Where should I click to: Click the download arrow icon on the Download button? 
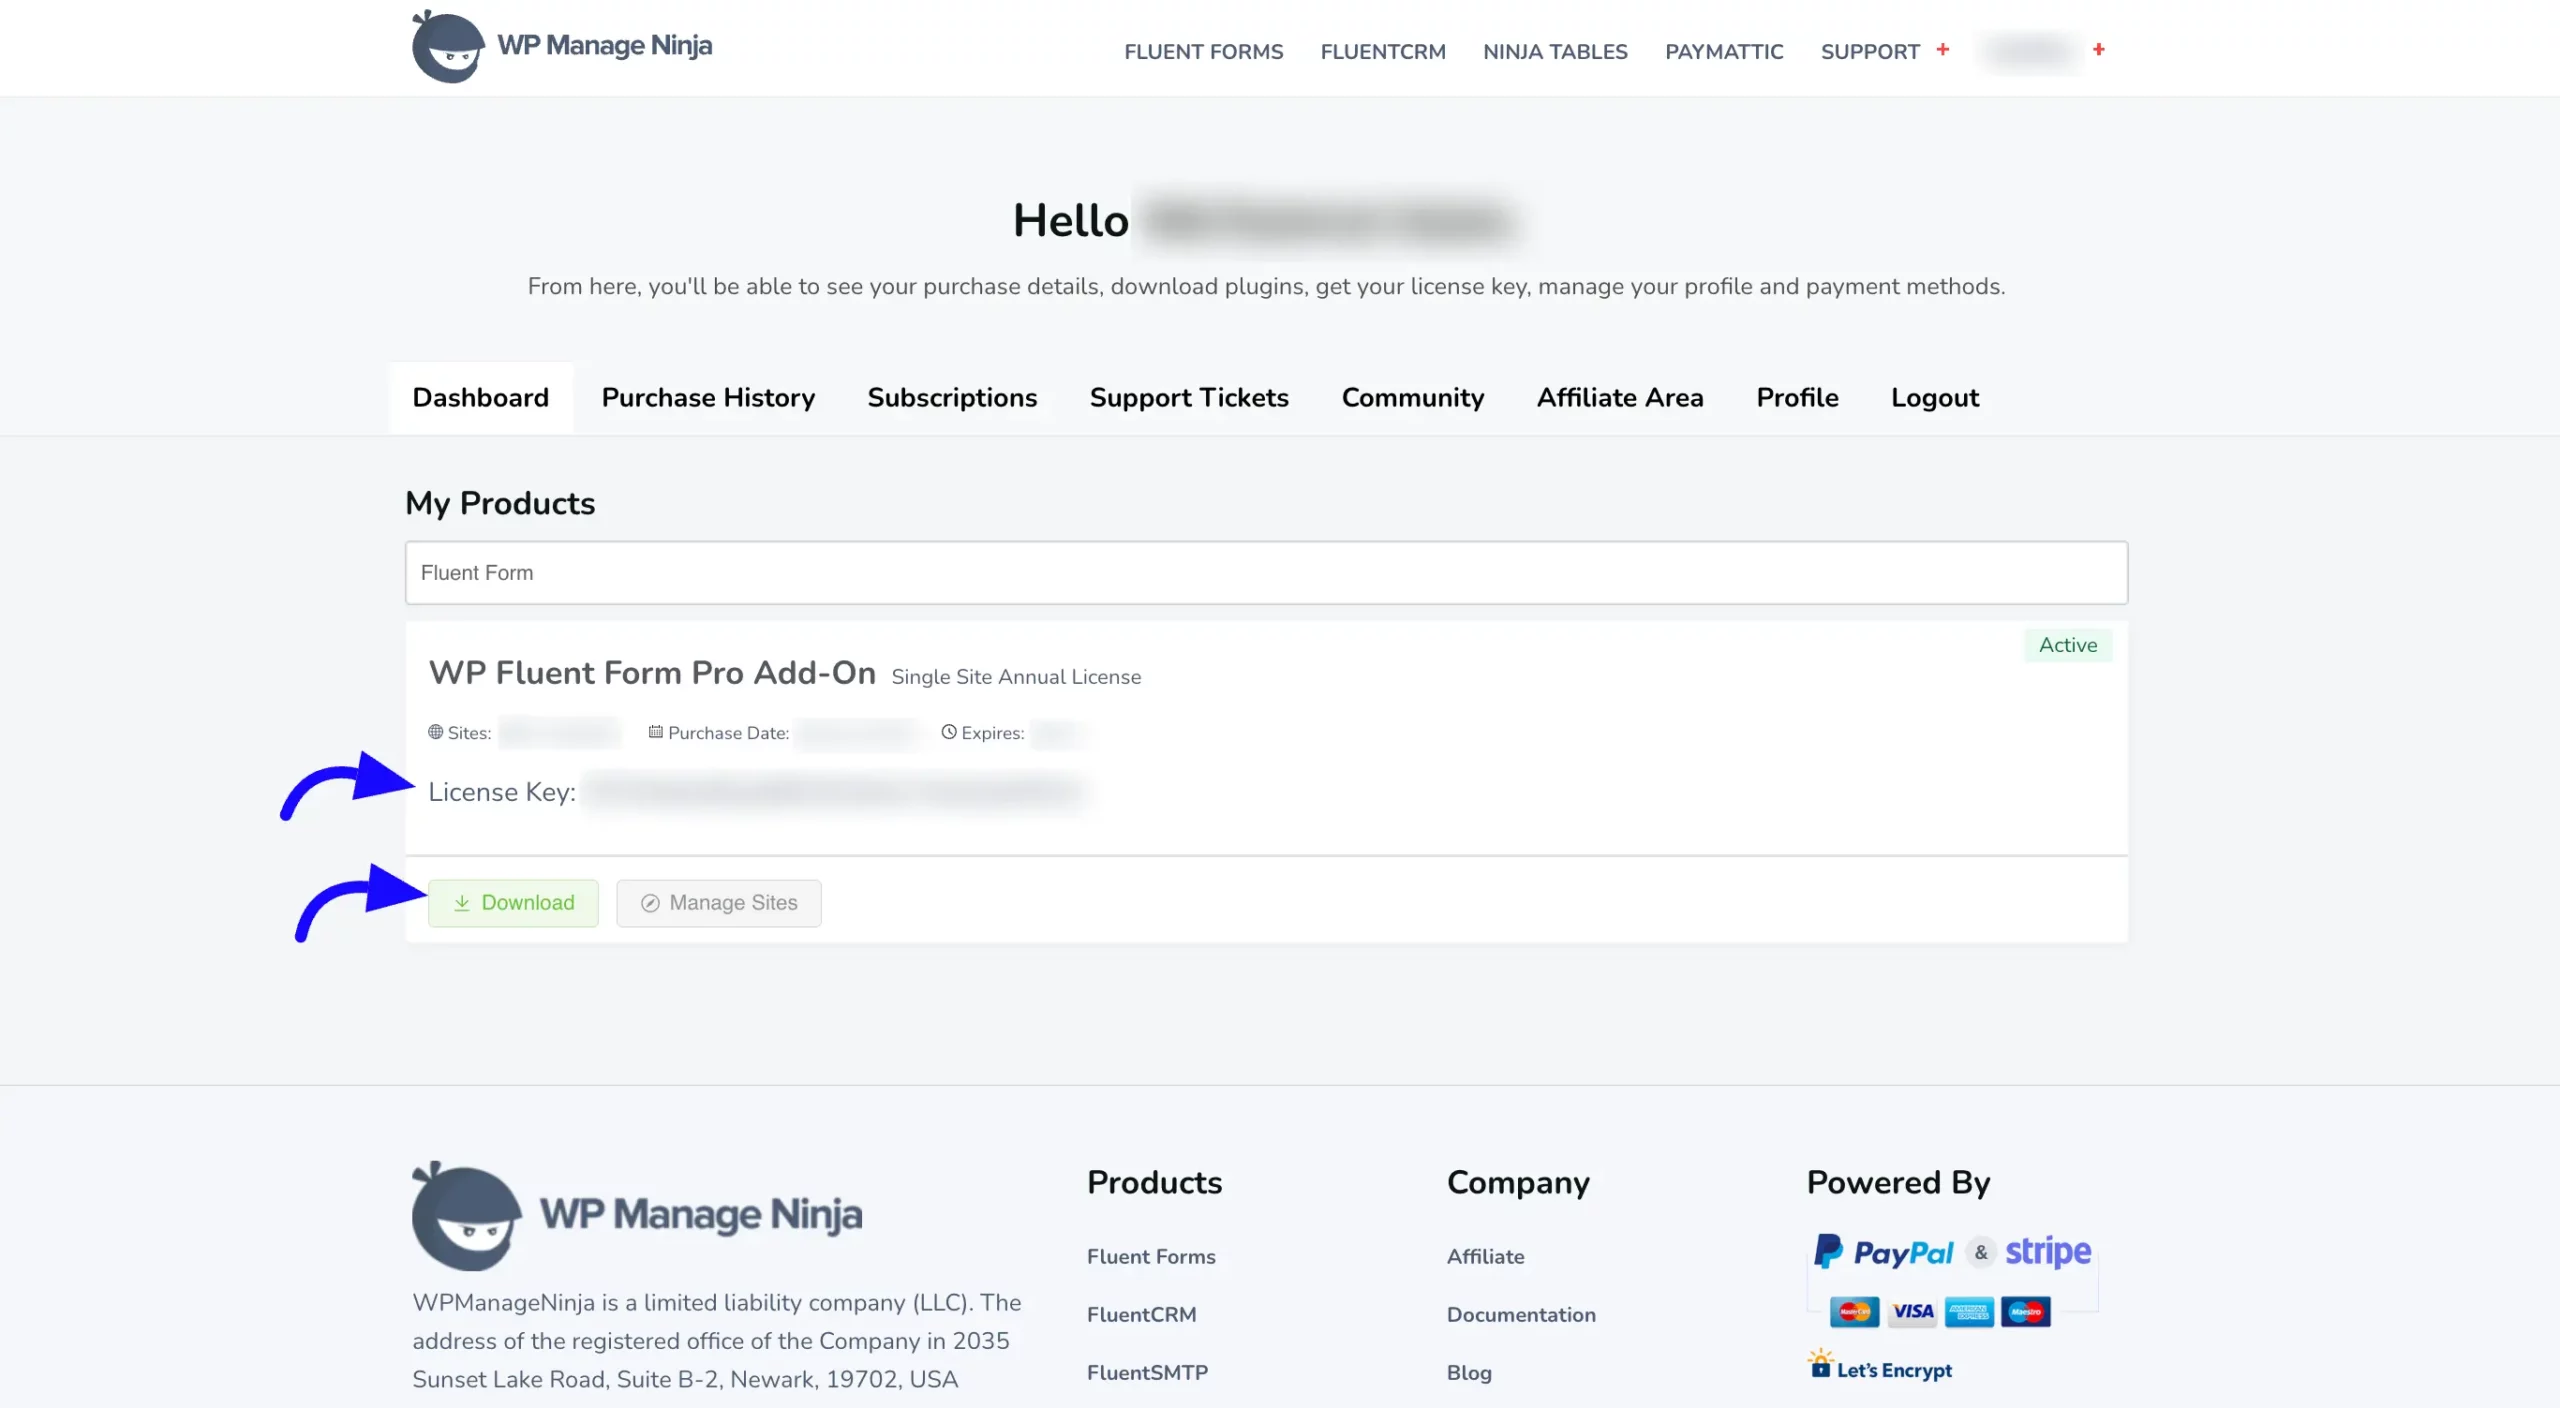coord(462,903)
